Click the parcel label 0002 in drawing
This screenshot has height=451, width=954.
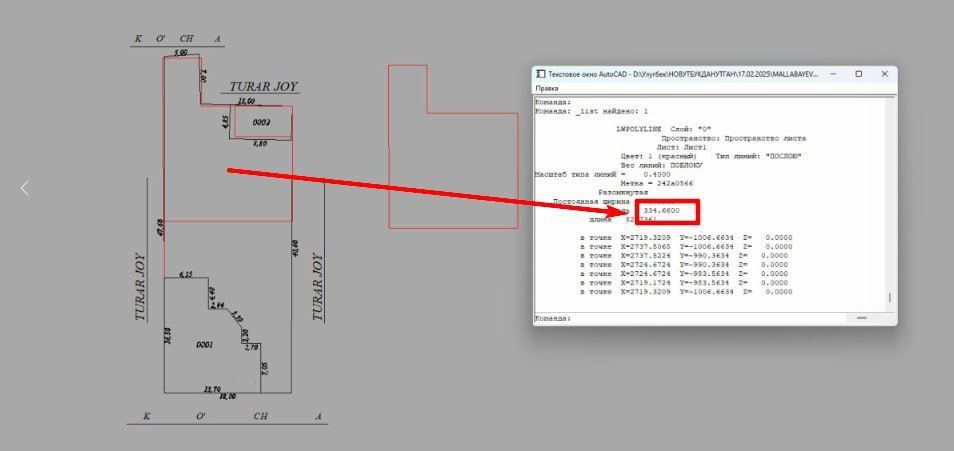261,122
